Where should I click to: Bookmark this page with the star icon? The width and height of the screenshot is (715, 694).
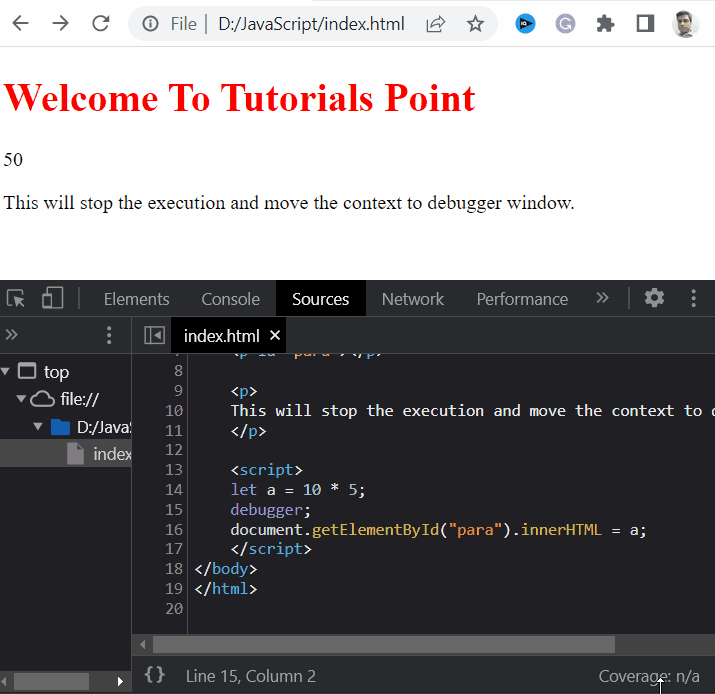click(x=475, y=24)
